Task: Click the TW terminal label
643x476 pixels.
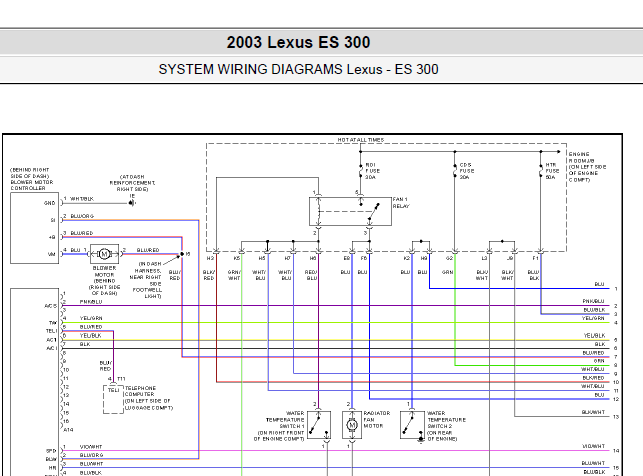Action: pos(53,323)
